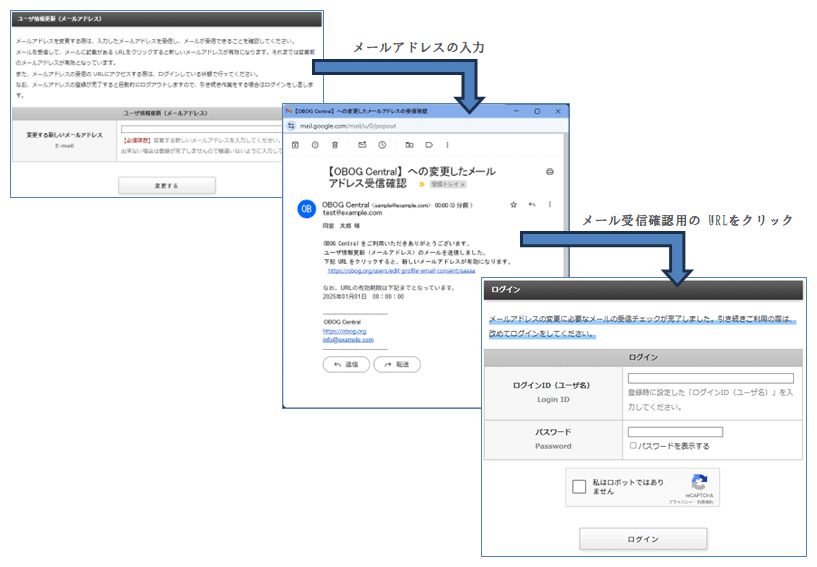Click the 変更する button
Viewport: 817px width, 567px height.
[x=167, y=186]
